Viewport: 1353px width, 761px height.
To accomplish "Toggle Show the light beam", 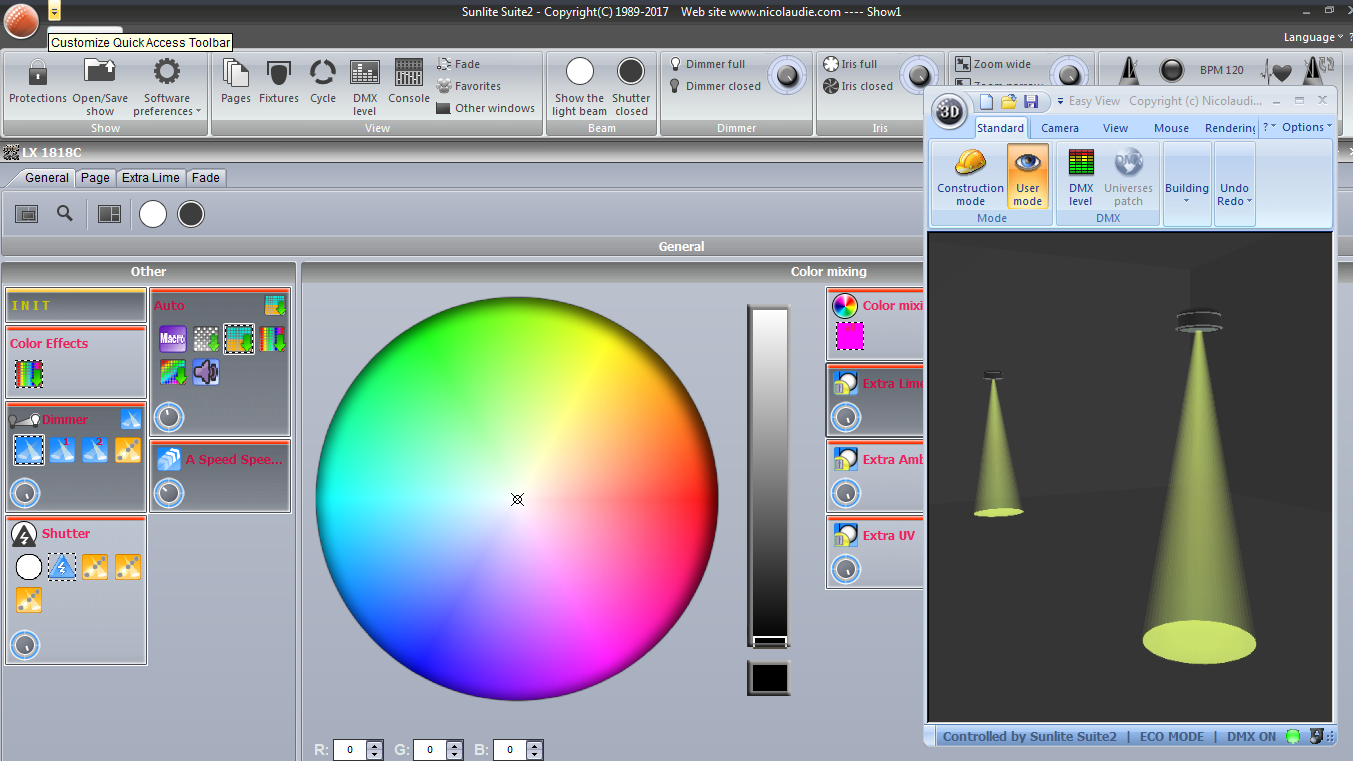I will click(x=580, y=86).
